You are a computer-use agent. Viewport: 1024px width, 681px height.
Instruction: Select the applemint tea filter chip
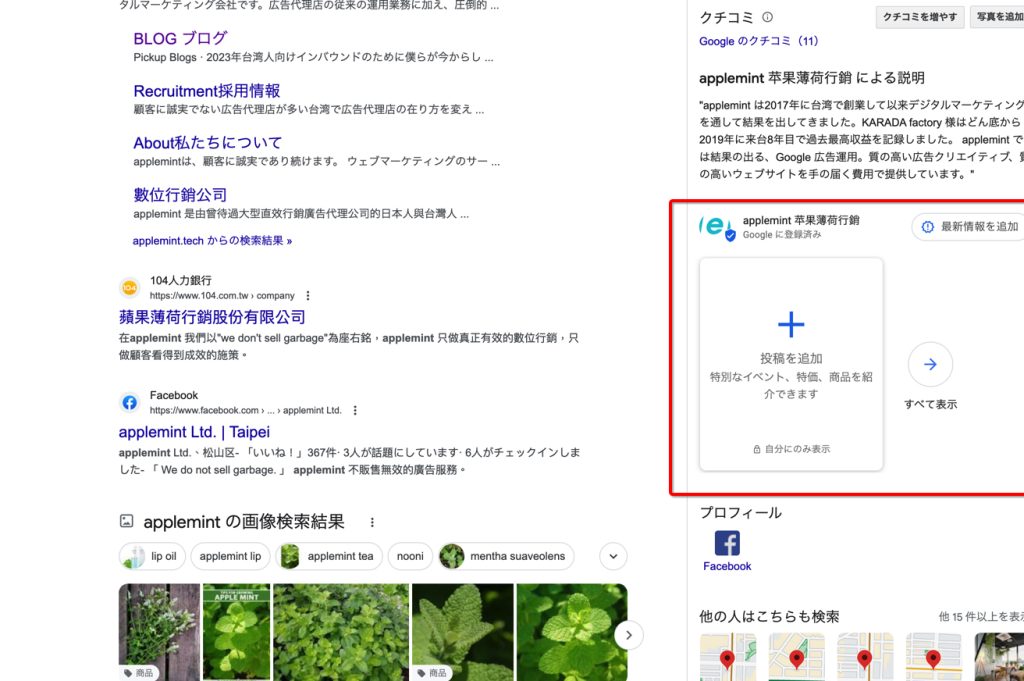click(329, 556)
